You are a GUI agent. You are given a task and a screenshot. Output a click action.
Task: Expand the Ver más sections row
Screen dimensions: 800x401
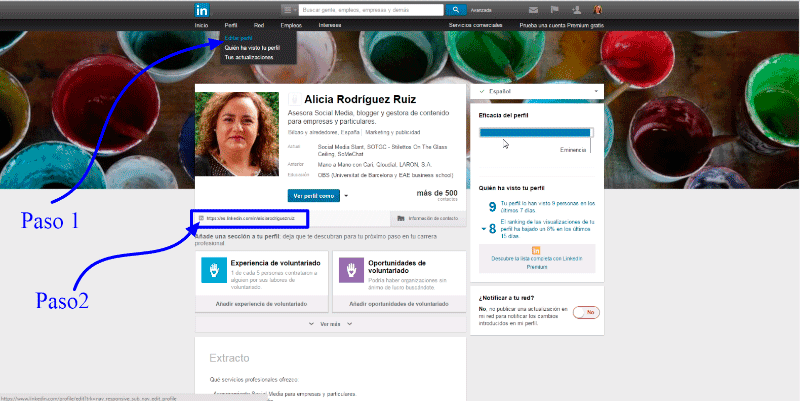(330, 324)
